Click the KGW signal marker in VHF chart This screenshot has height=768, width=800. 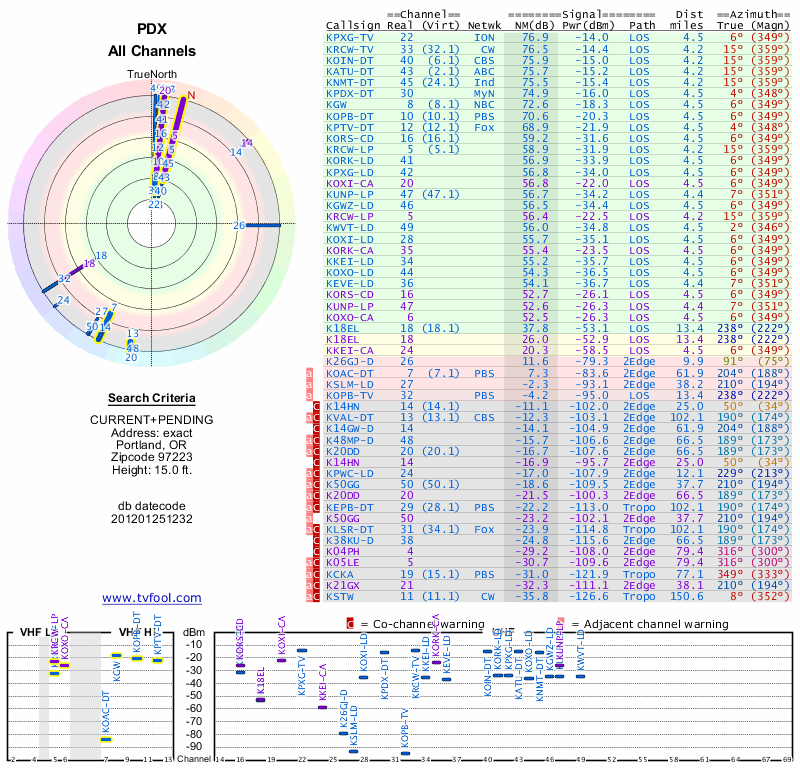pos(116,656)
